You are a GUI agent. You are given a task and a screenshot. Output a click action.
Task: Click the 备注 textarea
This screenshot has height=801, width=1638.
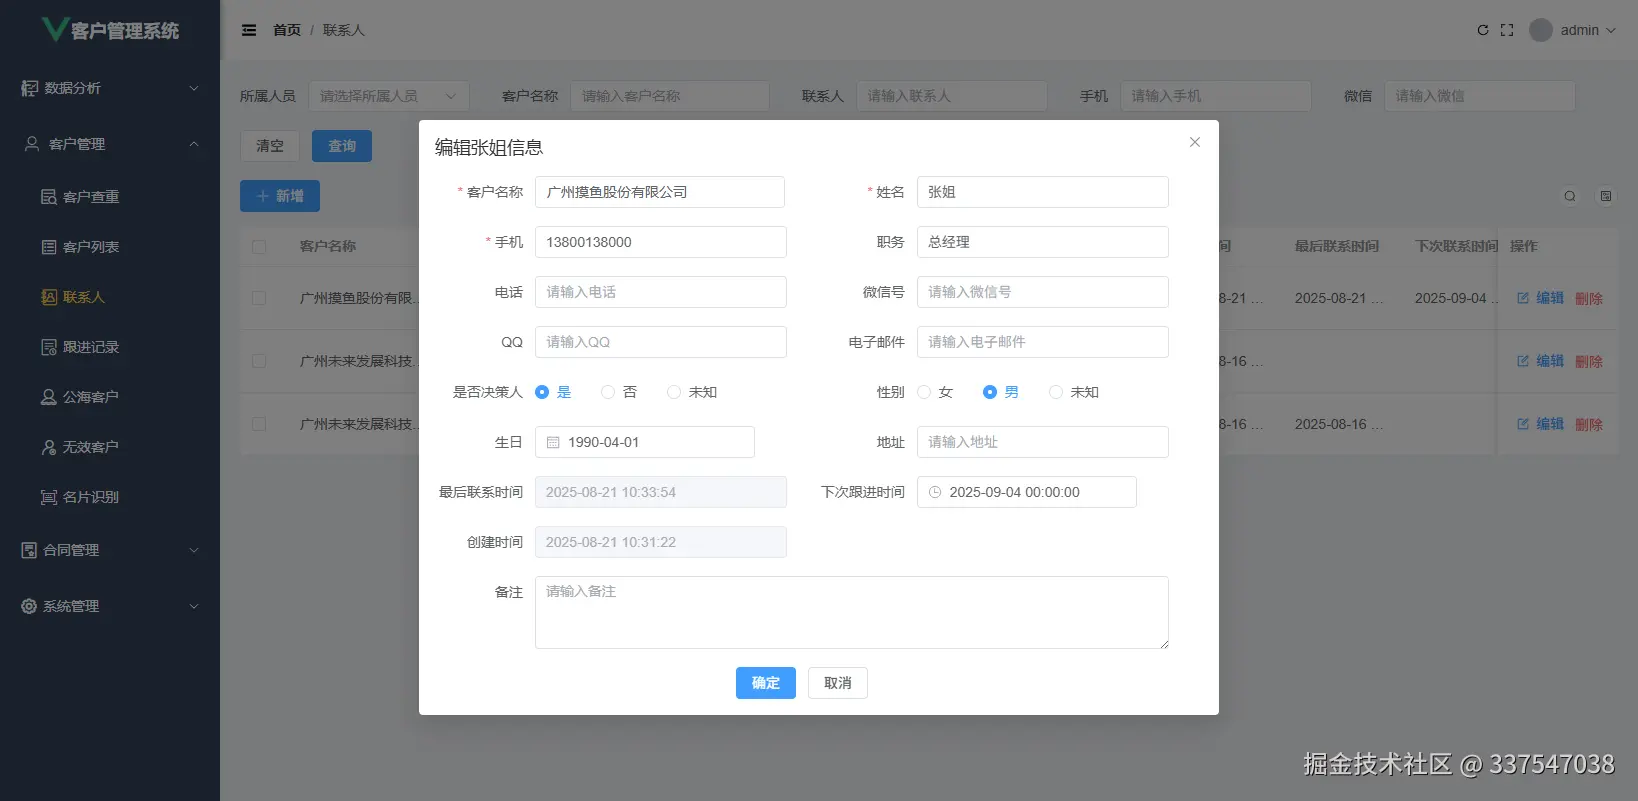pyautogui.click(x=852, y=612)
